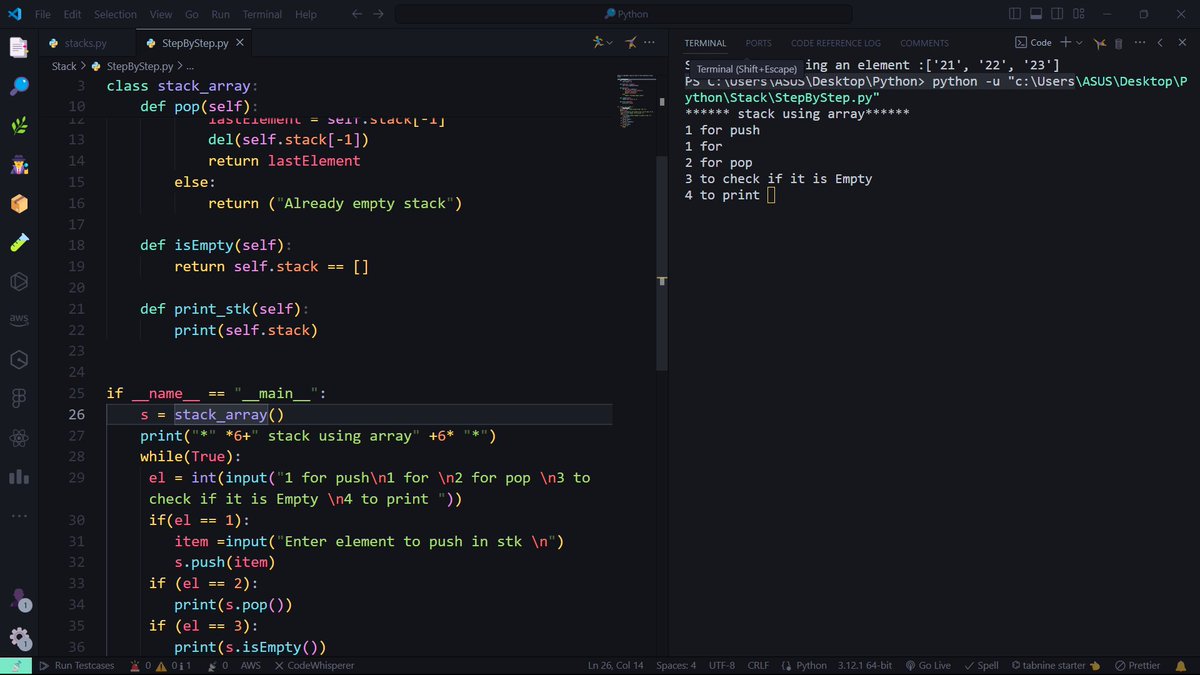This screenshot has height=675, width=1200.
Task: Open the Terminal menu
Action: [x=262, y=14]
